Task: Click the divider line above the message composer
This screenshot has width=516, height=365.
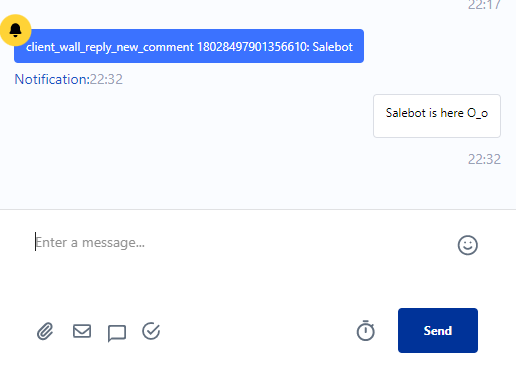Action: click(258, 209)
